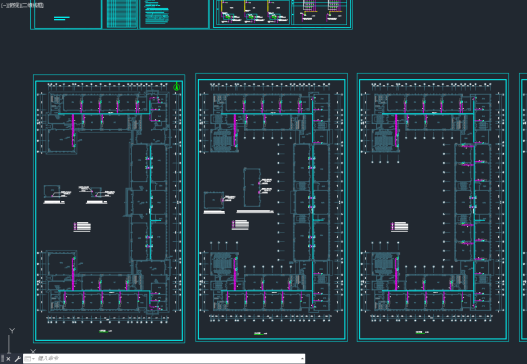Select the legend table in the third floor plan
Image resolution: width=527 pixels, height=364 pixels.
[400, 227]
